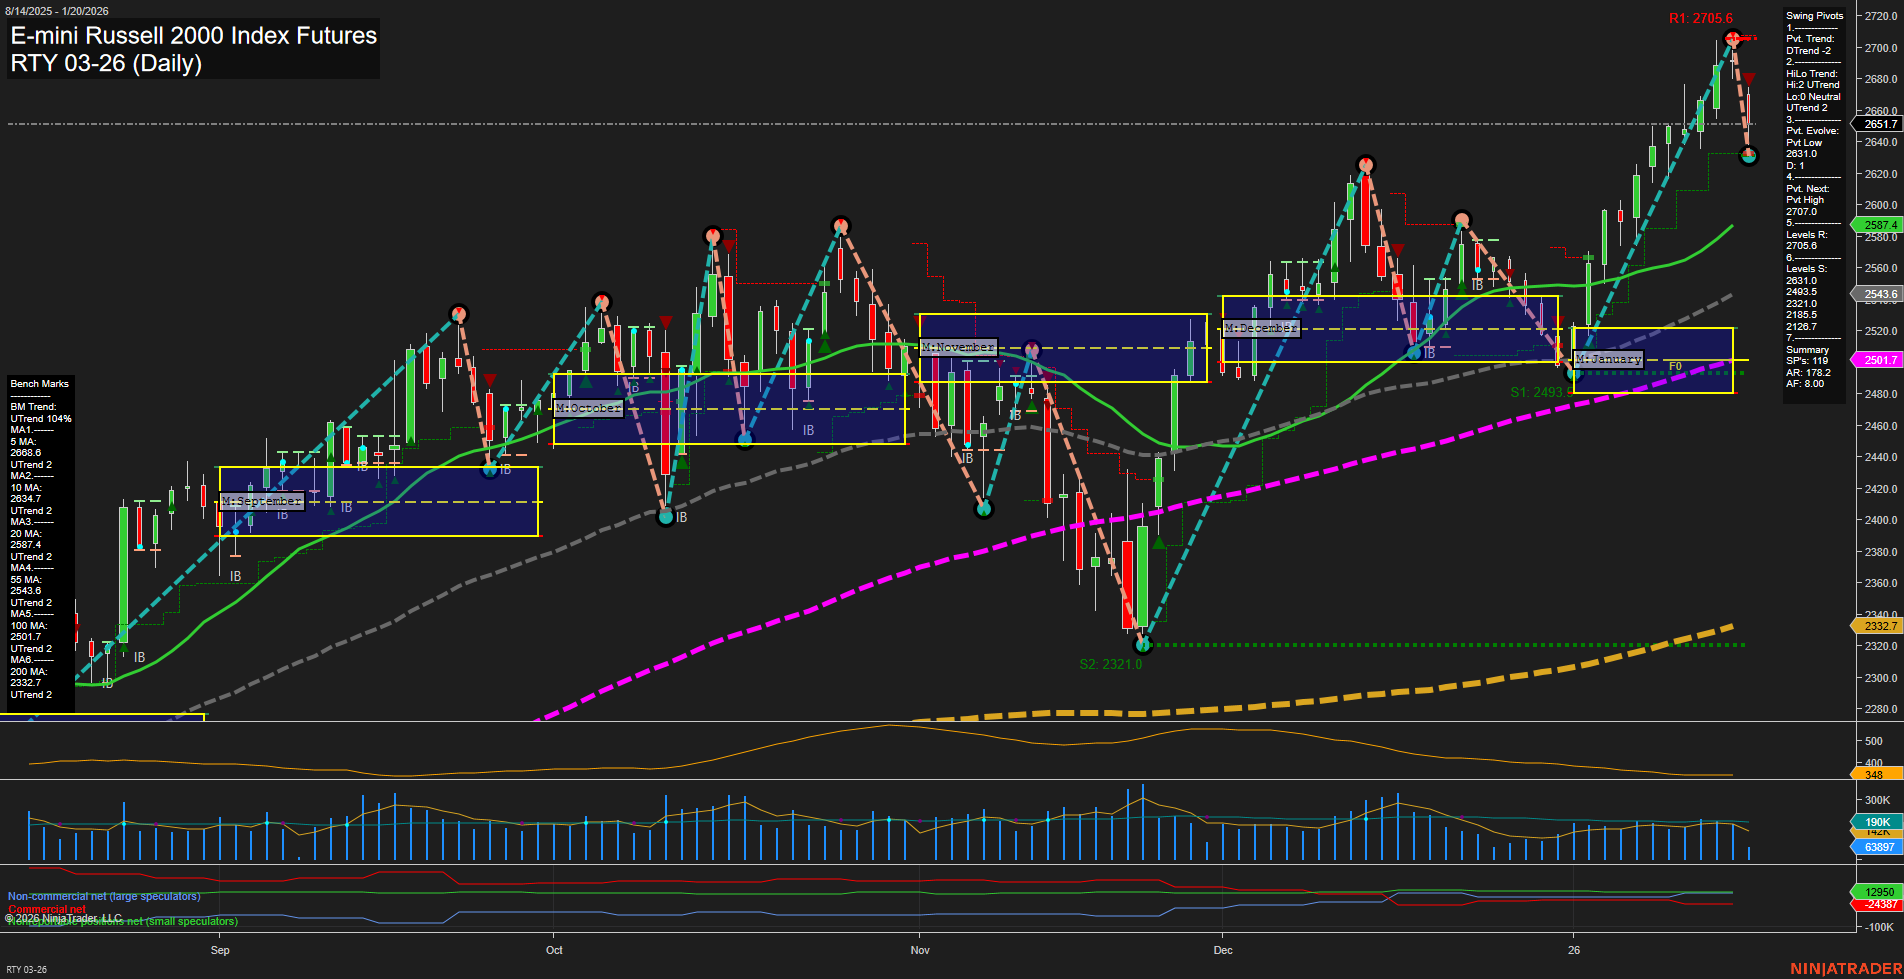Click the Sep label on the time axis
1904x979 pixels.
220,950
